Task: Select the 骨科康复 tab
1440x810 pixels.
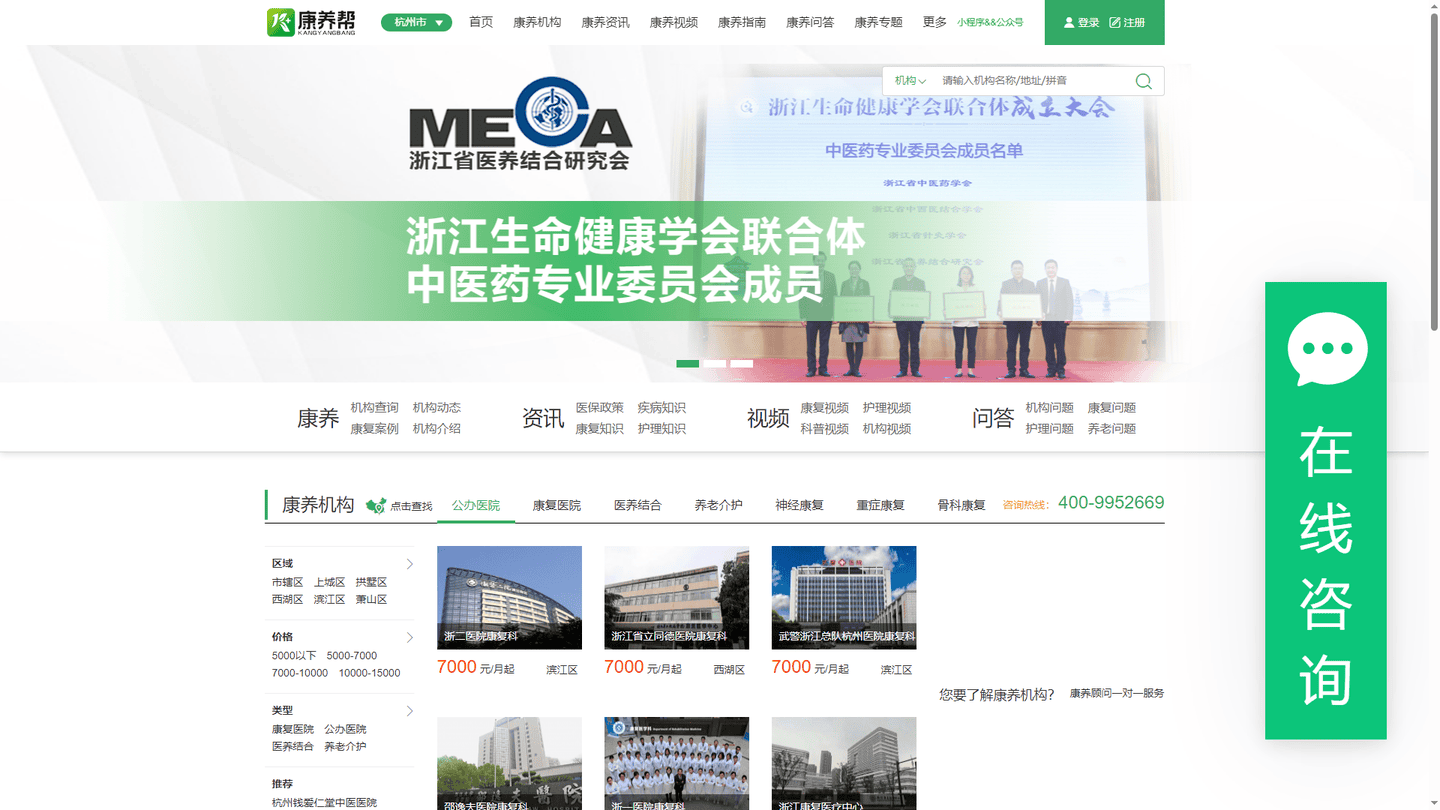Action: coord(961,505)
